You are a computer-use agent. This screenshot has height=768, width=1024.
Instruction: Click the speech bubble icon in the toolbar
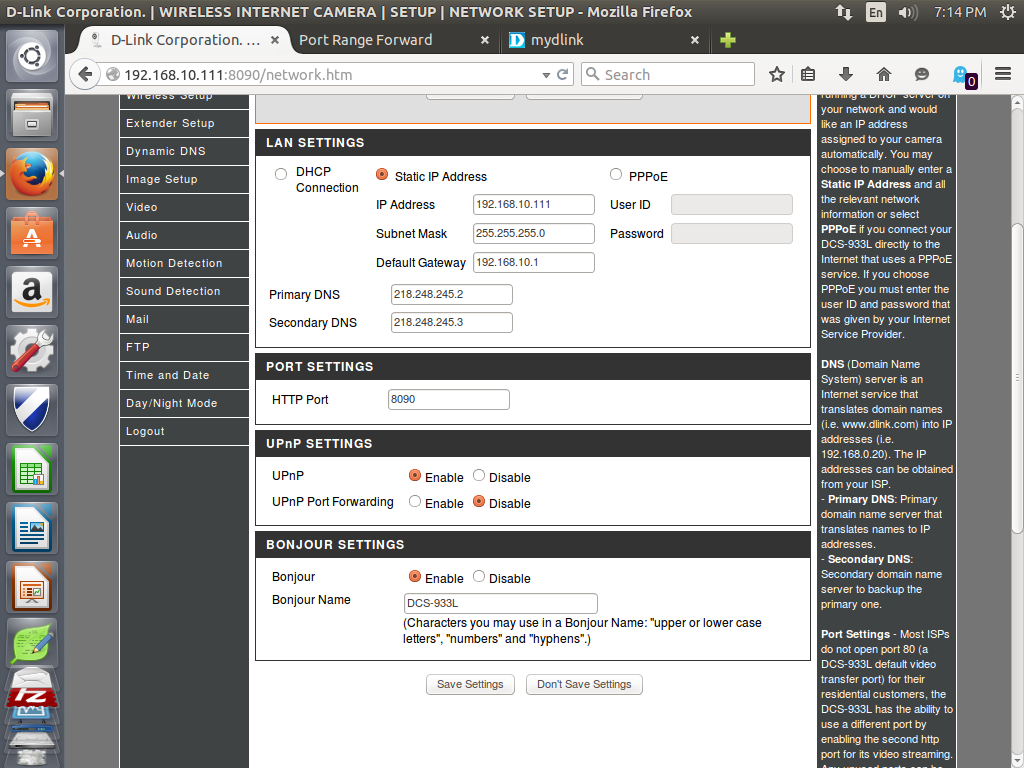tap(921, 74)
